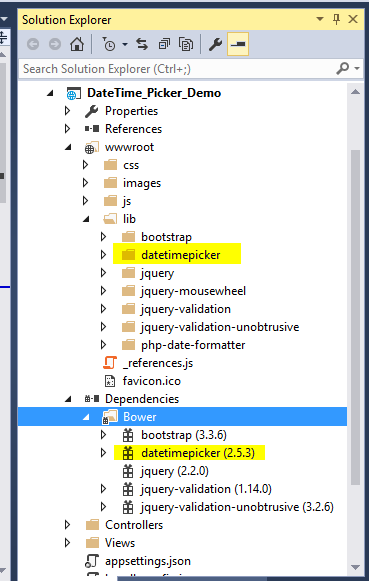Click the Sync with Active Document icon
Viewport: 369px width, 581px height.
click(x=142, y=44)
